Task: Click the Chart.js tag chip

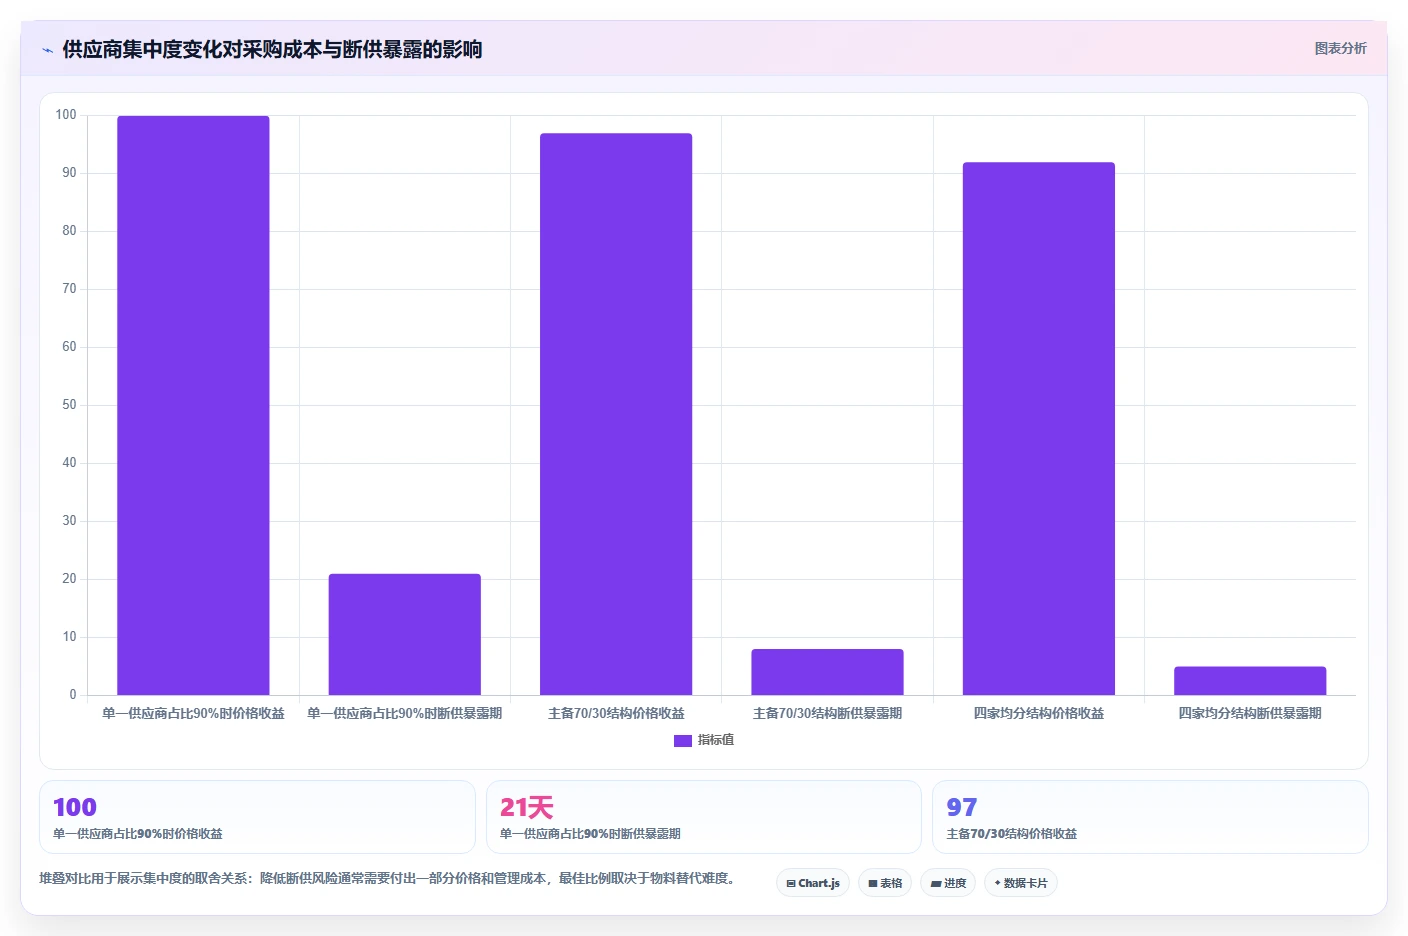Action: click(813, 883)
